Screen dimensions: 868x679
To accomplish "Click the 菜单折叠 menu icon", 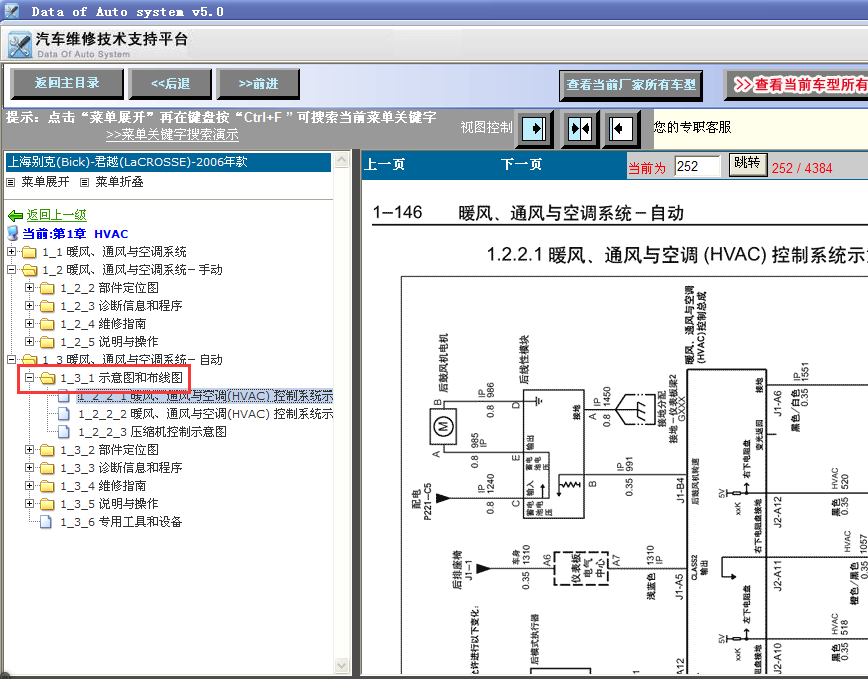I will coord(84,182).
